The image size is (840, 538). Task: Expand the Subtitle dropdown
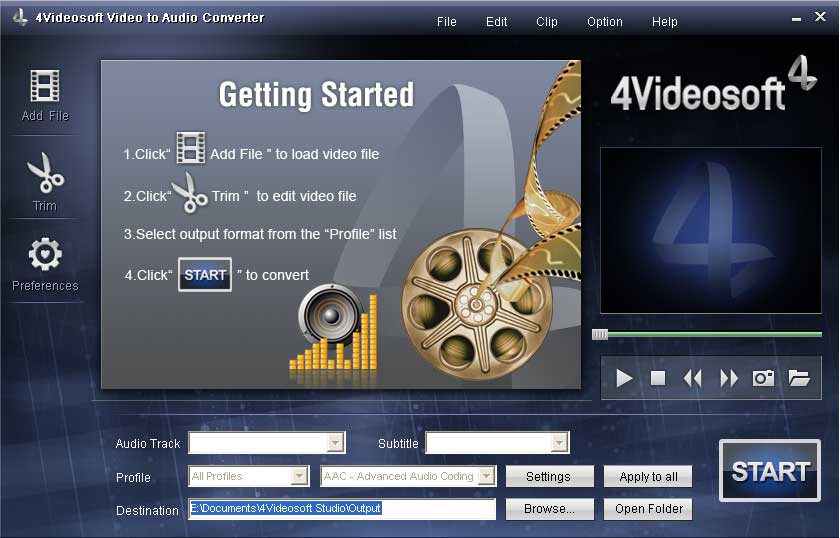560,443
